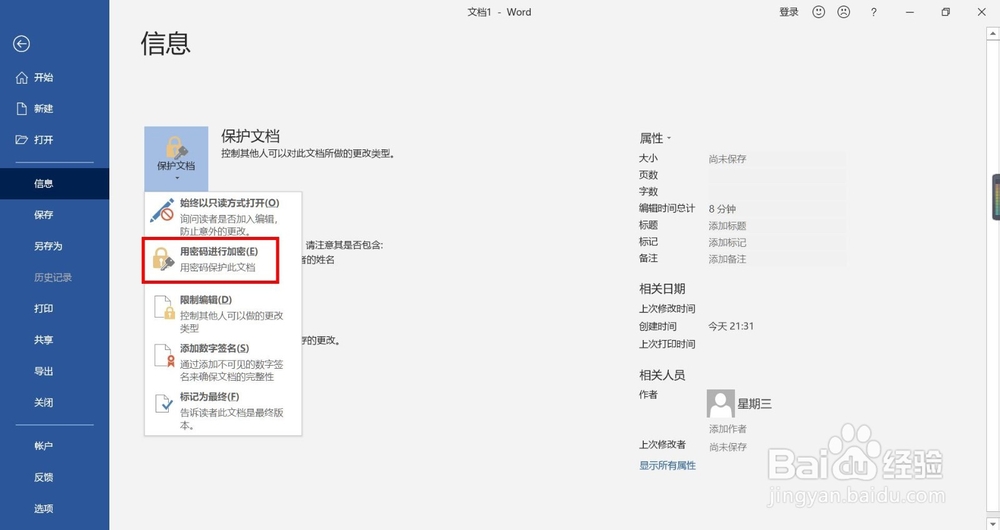Select the 信息 tab in sidebar
The width and height of the screenshot is (1000, 530).
[x=54, y=184]
